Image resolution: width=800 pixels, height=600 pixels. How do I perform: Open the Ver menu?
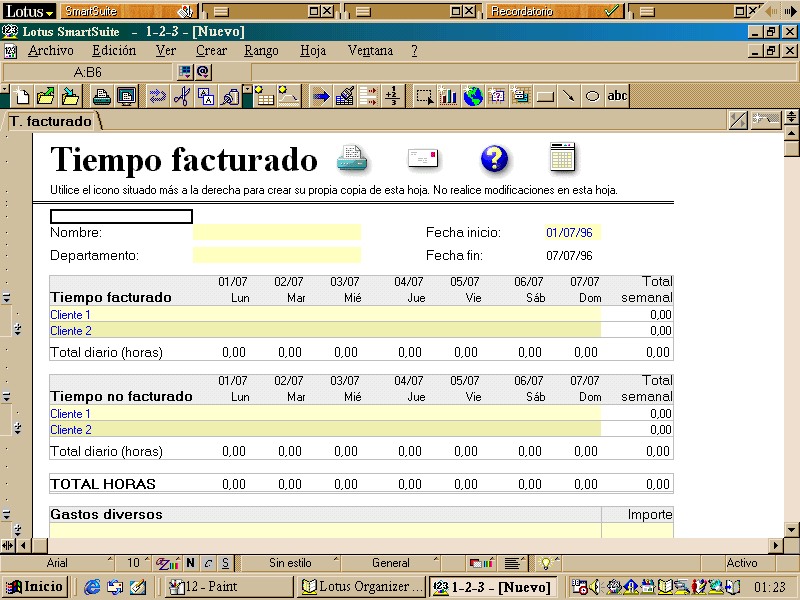166,51
